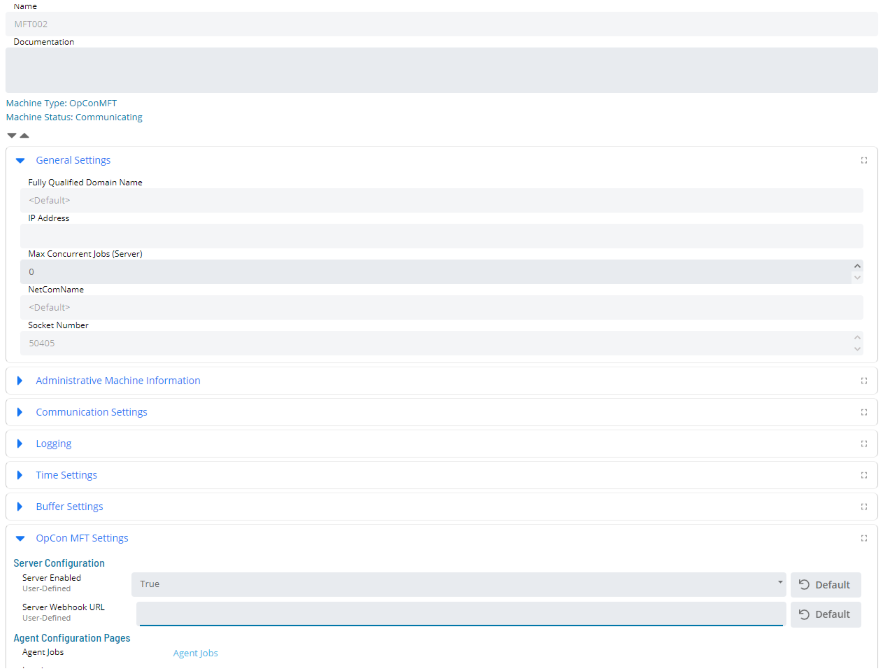
Task: Reset Server Webhook URL to Default
Action: click(825, 614)
